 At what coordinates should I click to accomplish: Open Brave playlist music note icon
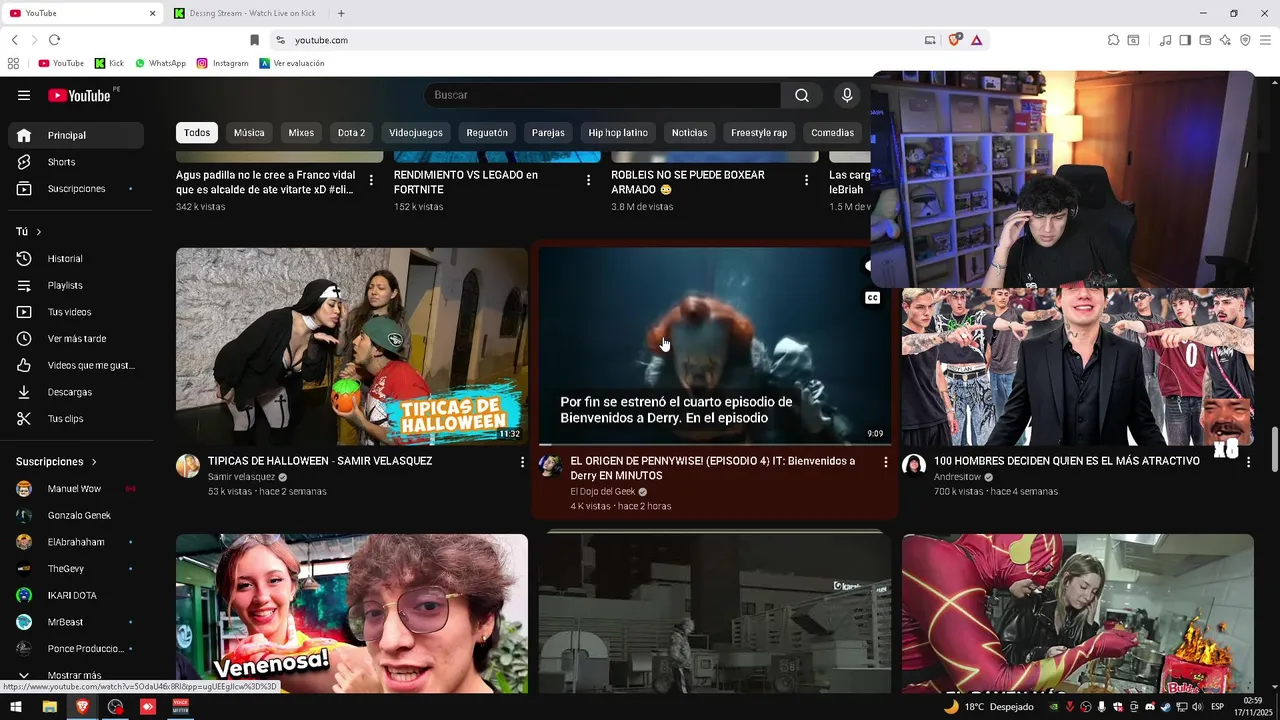coord(1165,40)
